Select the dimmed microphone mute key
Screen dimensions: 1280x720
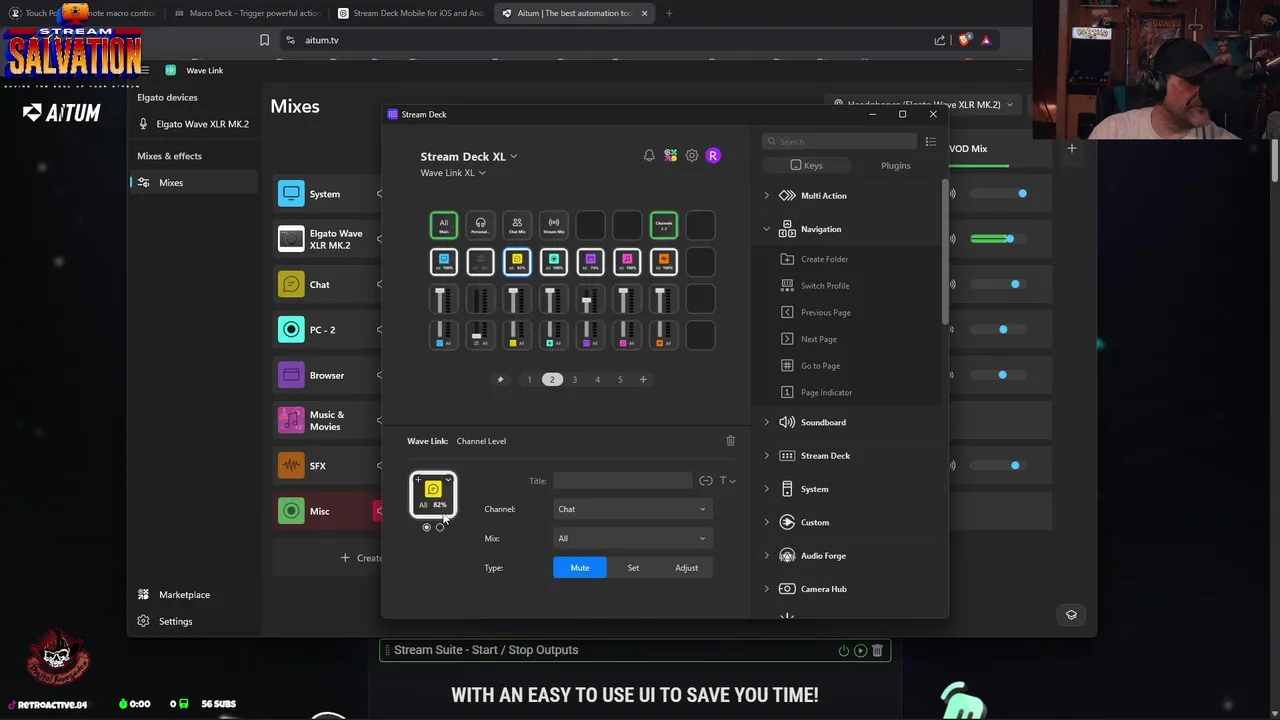click(x=480, y=262)
